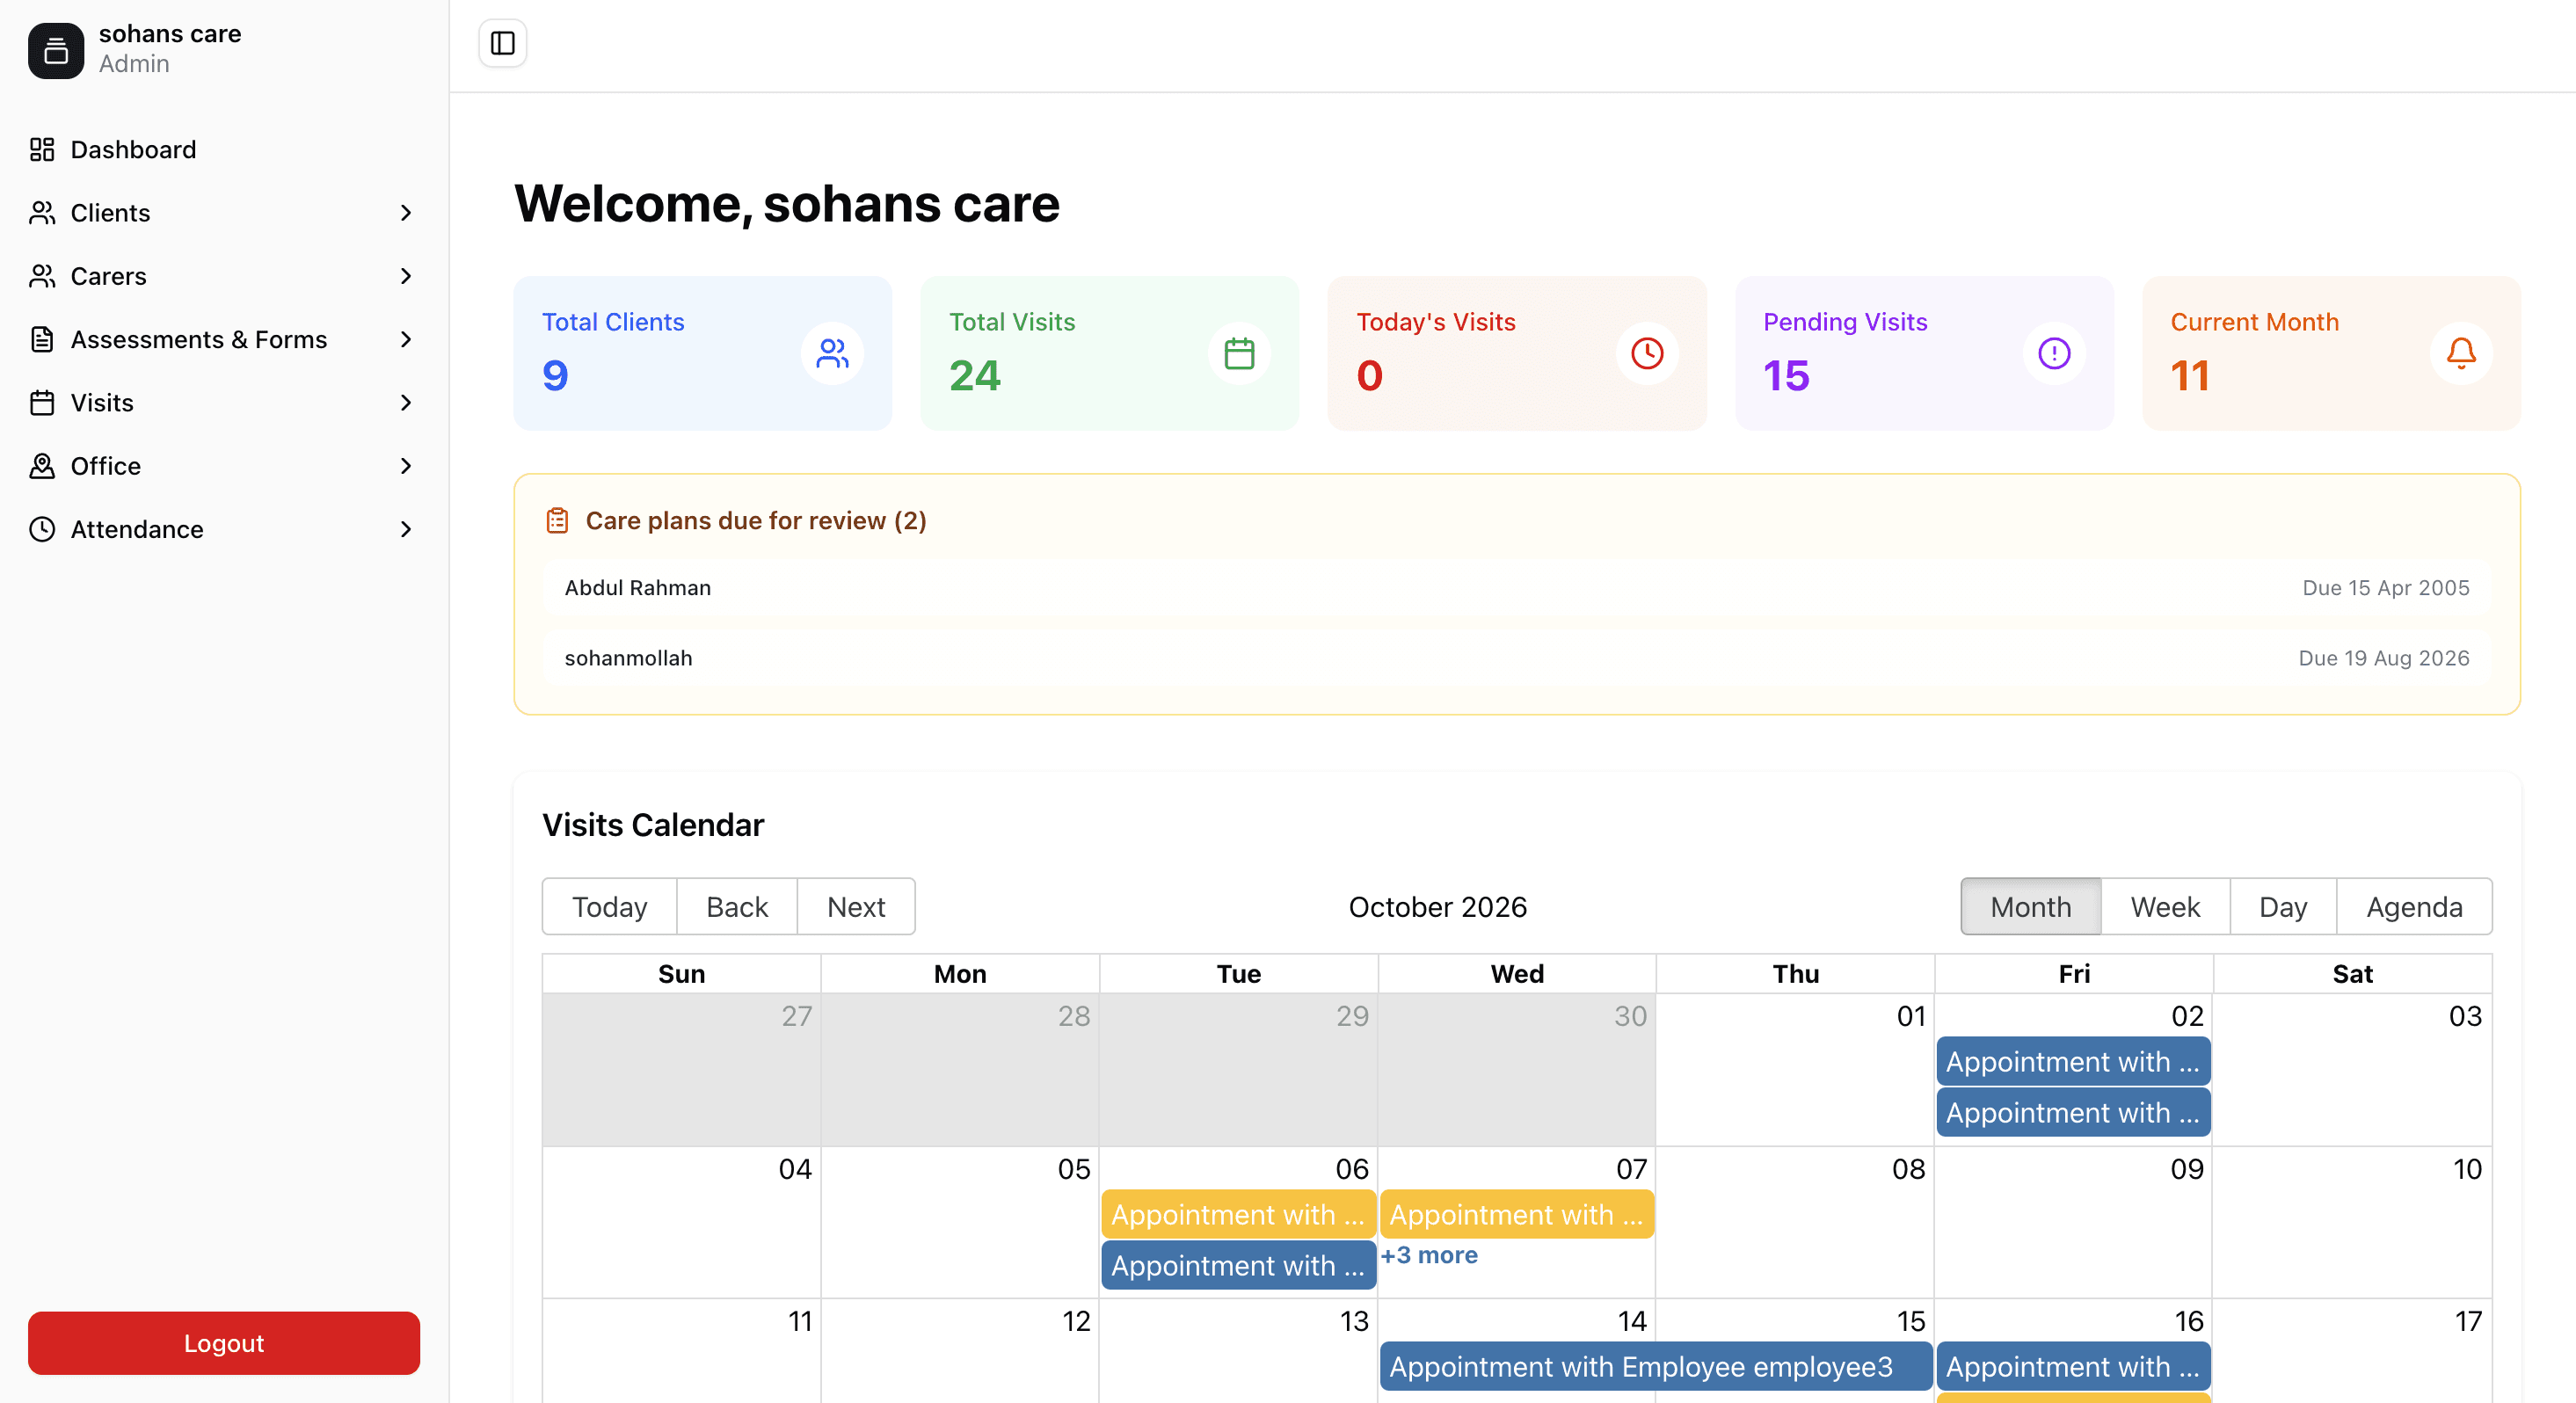Expand the Carers menu chevron
2576x1403 pixels.
coord(406,276)
